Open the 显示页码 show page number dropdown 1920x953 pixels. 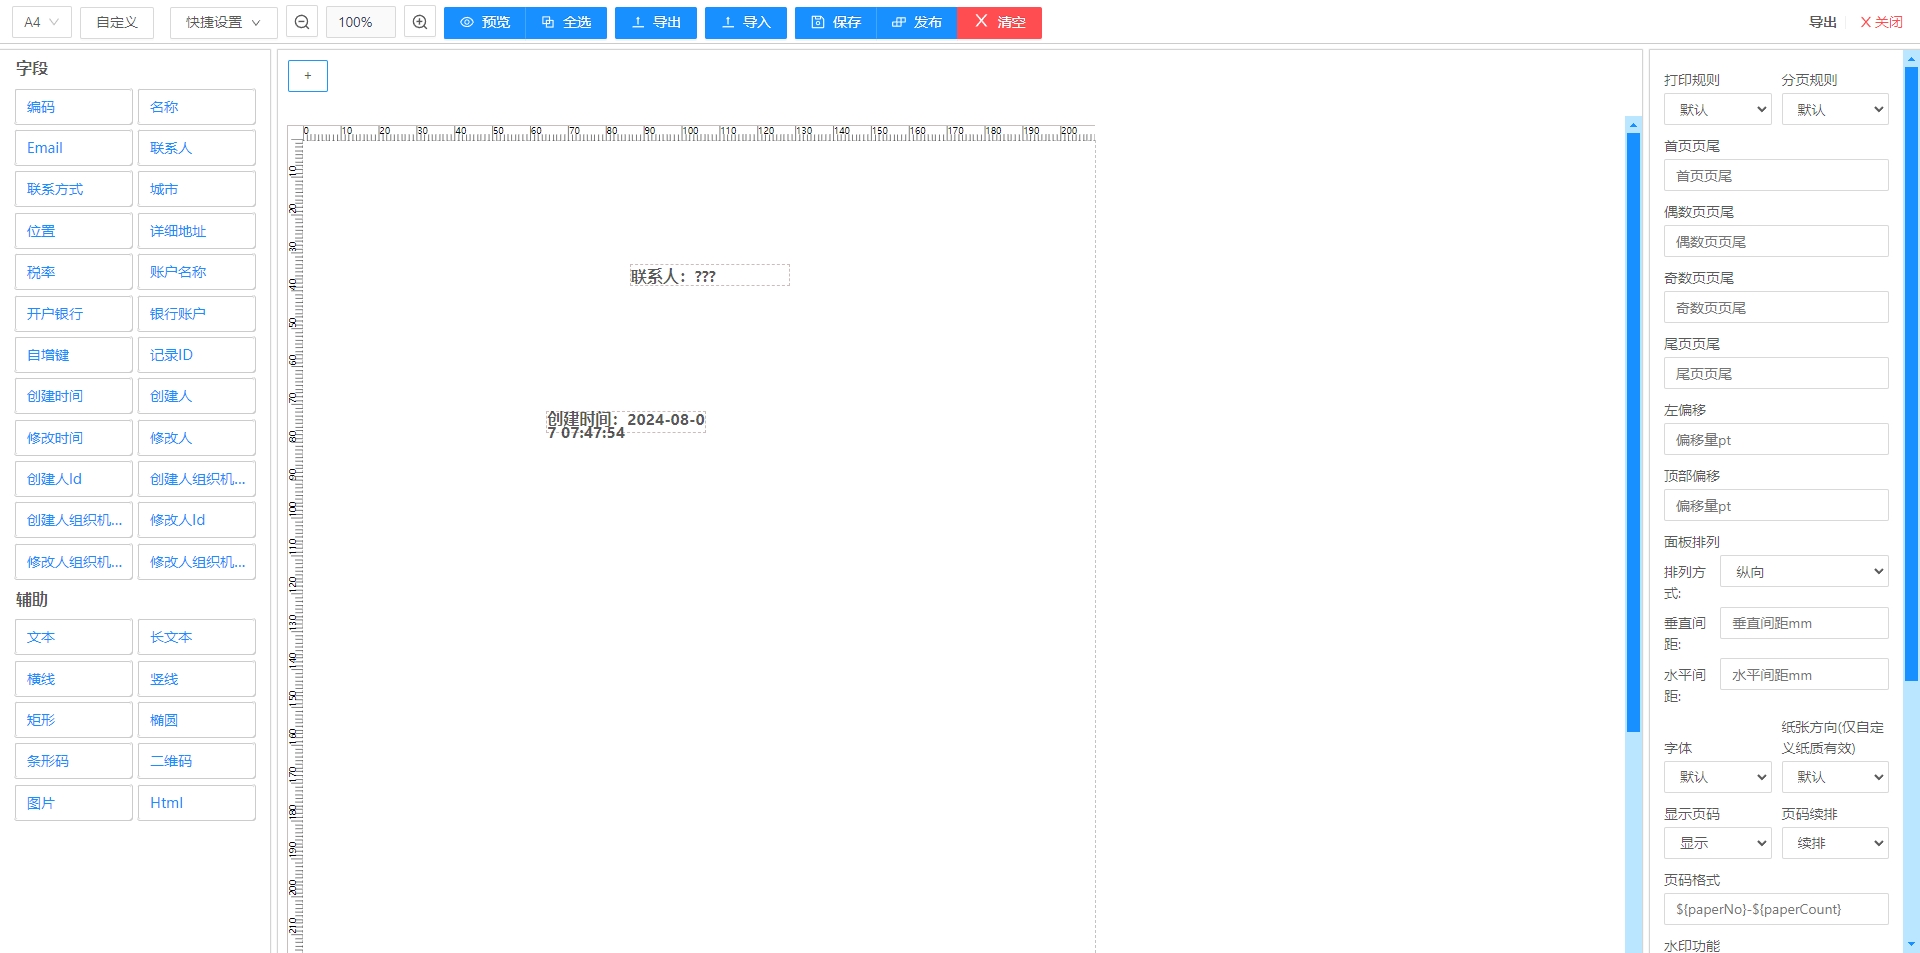tap(1717, 842)
